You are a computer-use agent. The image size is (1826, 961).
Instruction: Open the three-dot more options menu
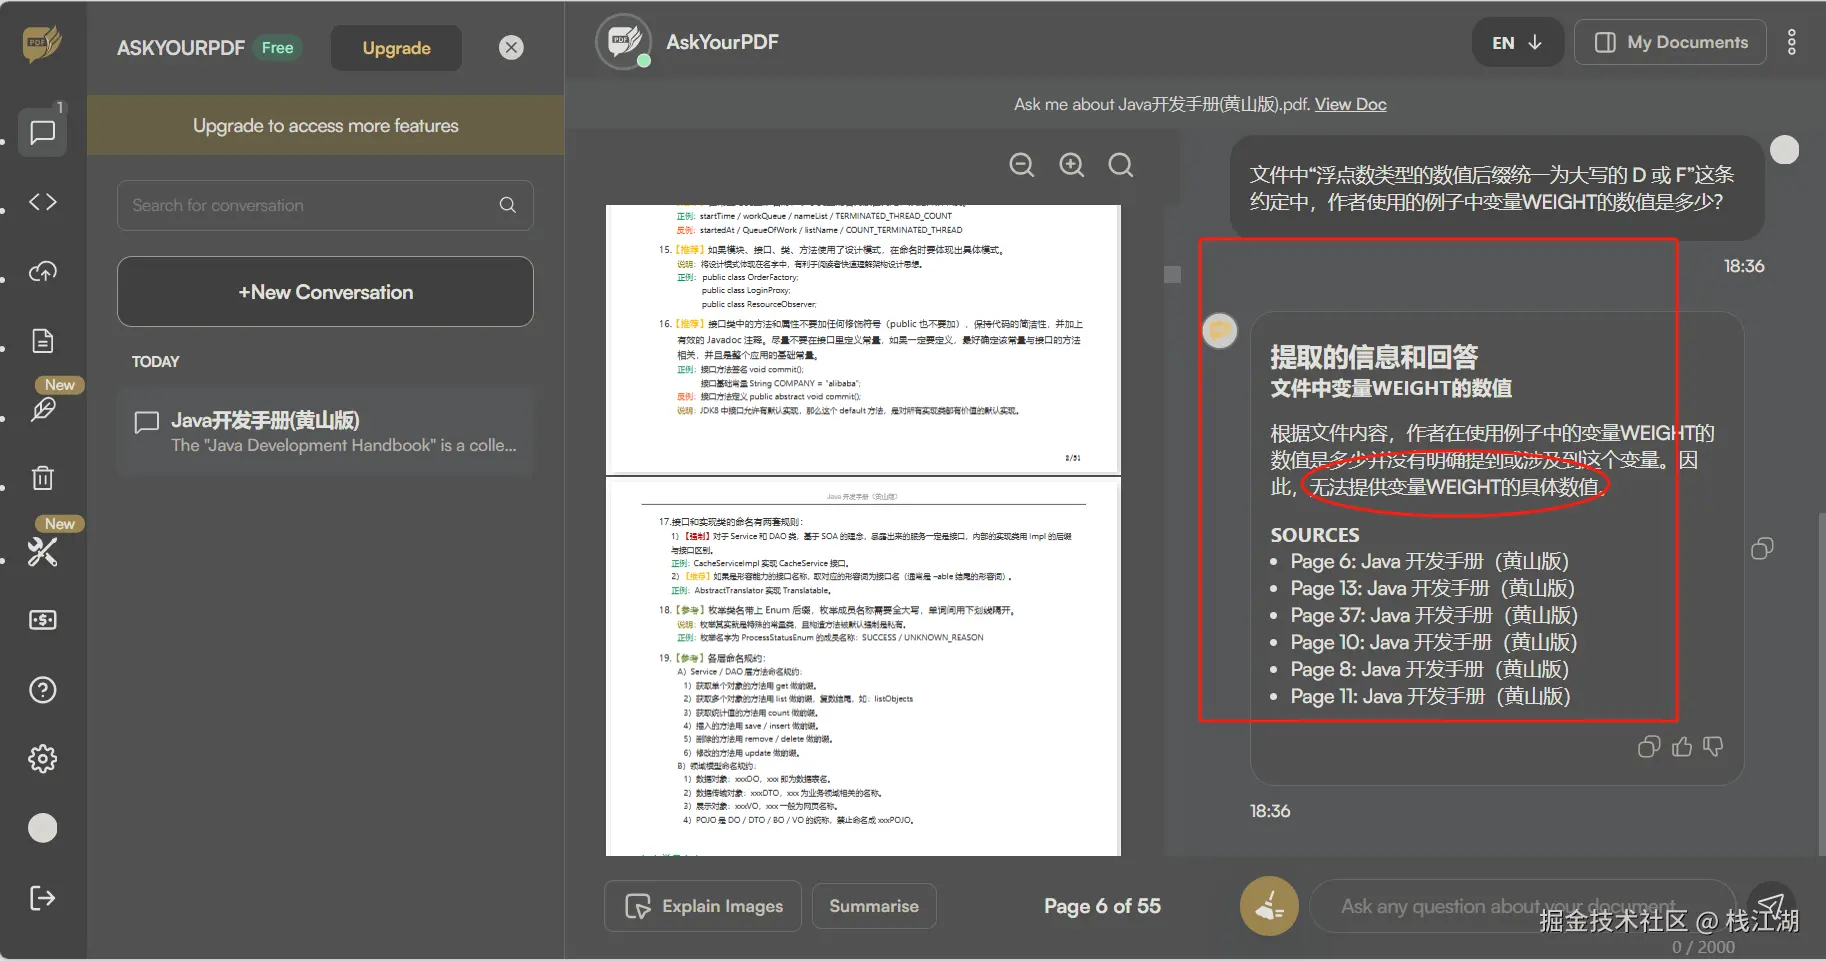(x=1792, y=42)
